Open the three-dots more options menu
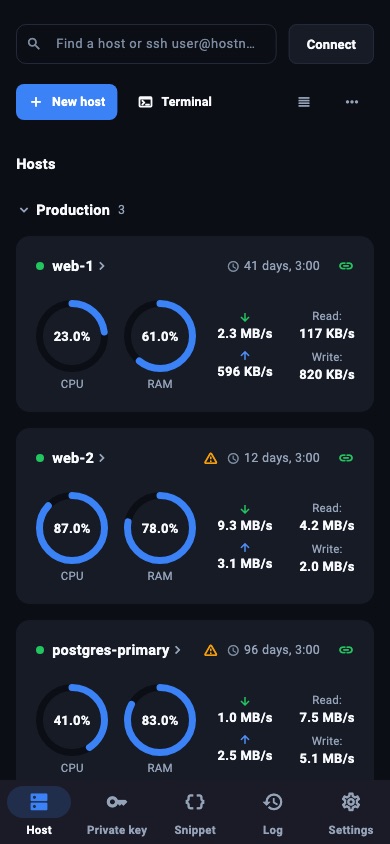 coord(352,102)
